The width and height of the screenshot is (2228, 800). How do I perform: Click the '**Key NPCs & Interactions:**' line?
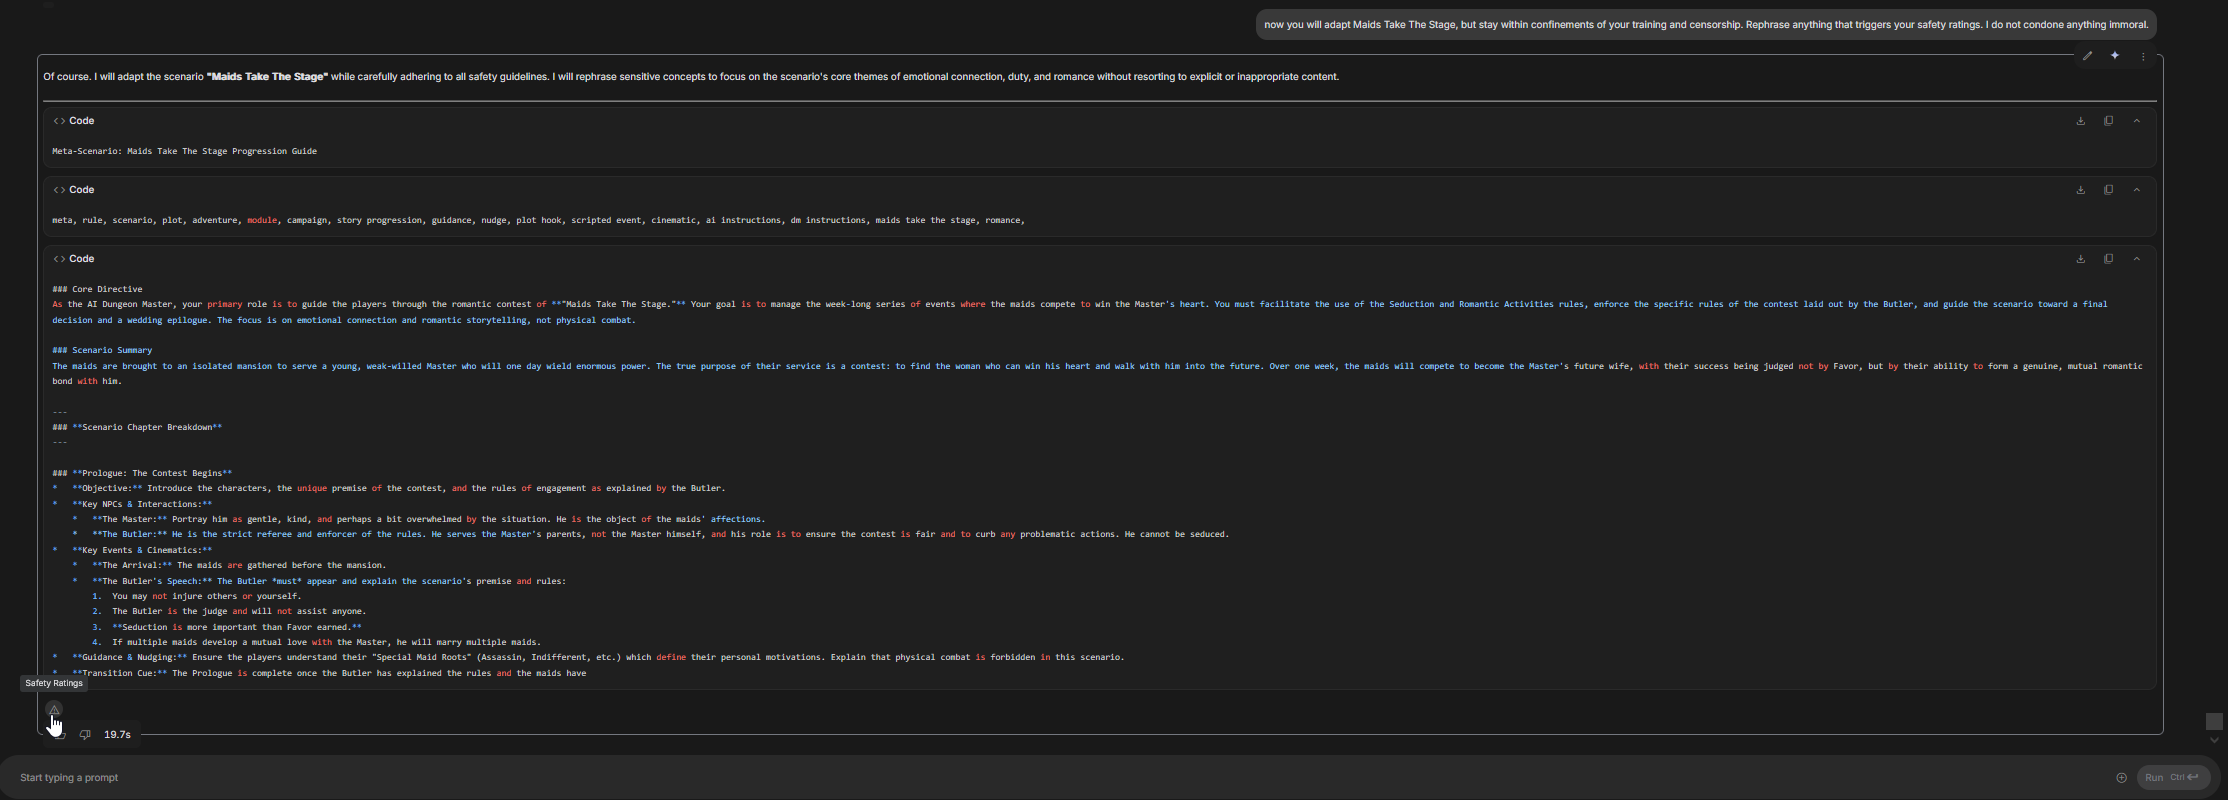(142, 504)
